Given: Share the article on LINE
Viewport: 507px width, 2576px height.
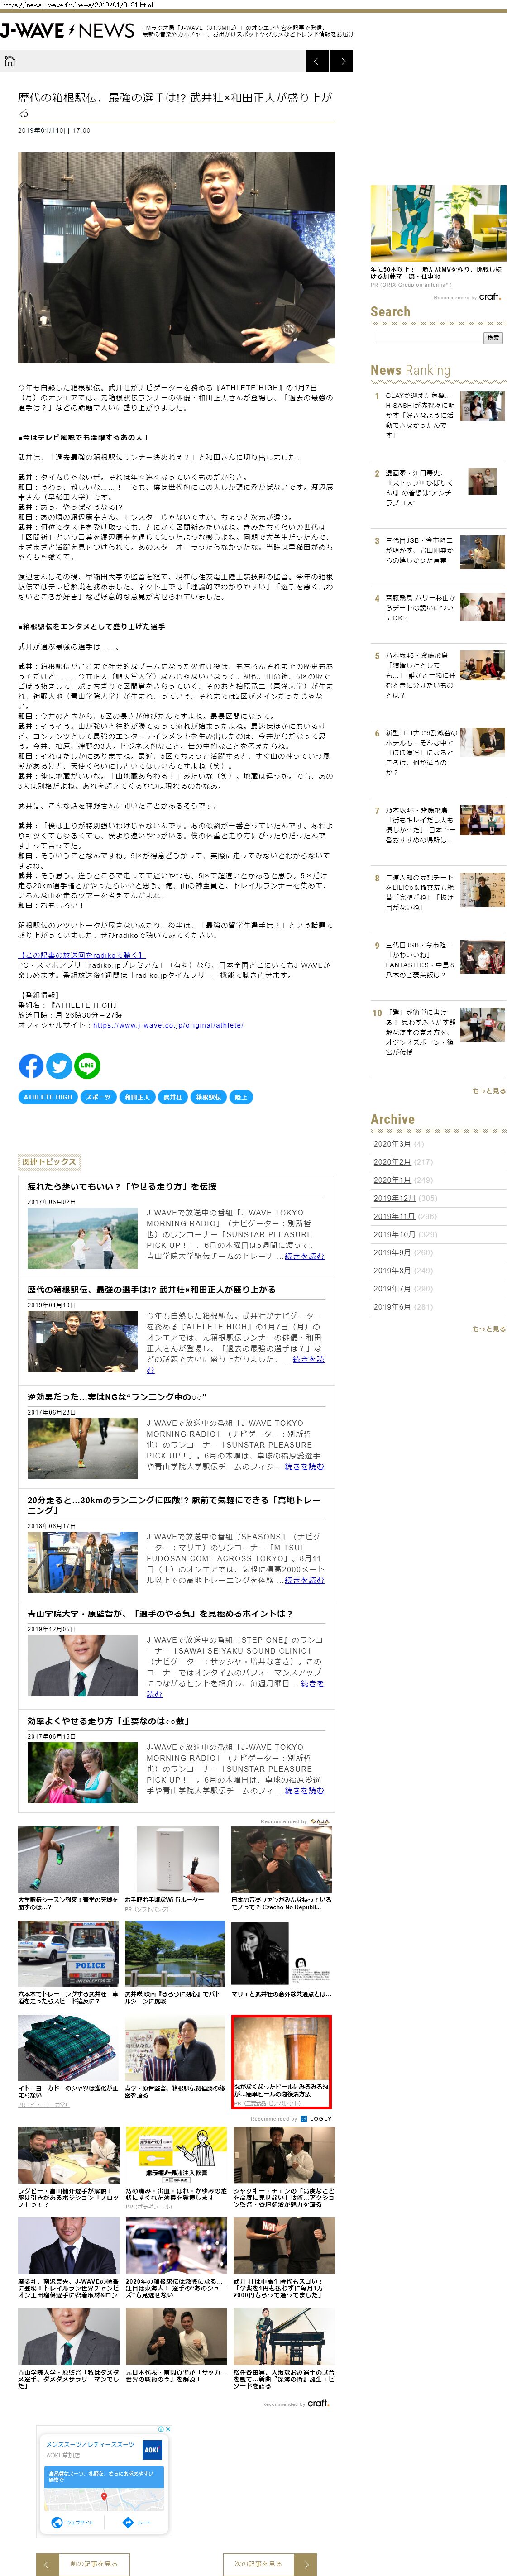Looking at the screenshot, I should click(x=87, y=1066).
